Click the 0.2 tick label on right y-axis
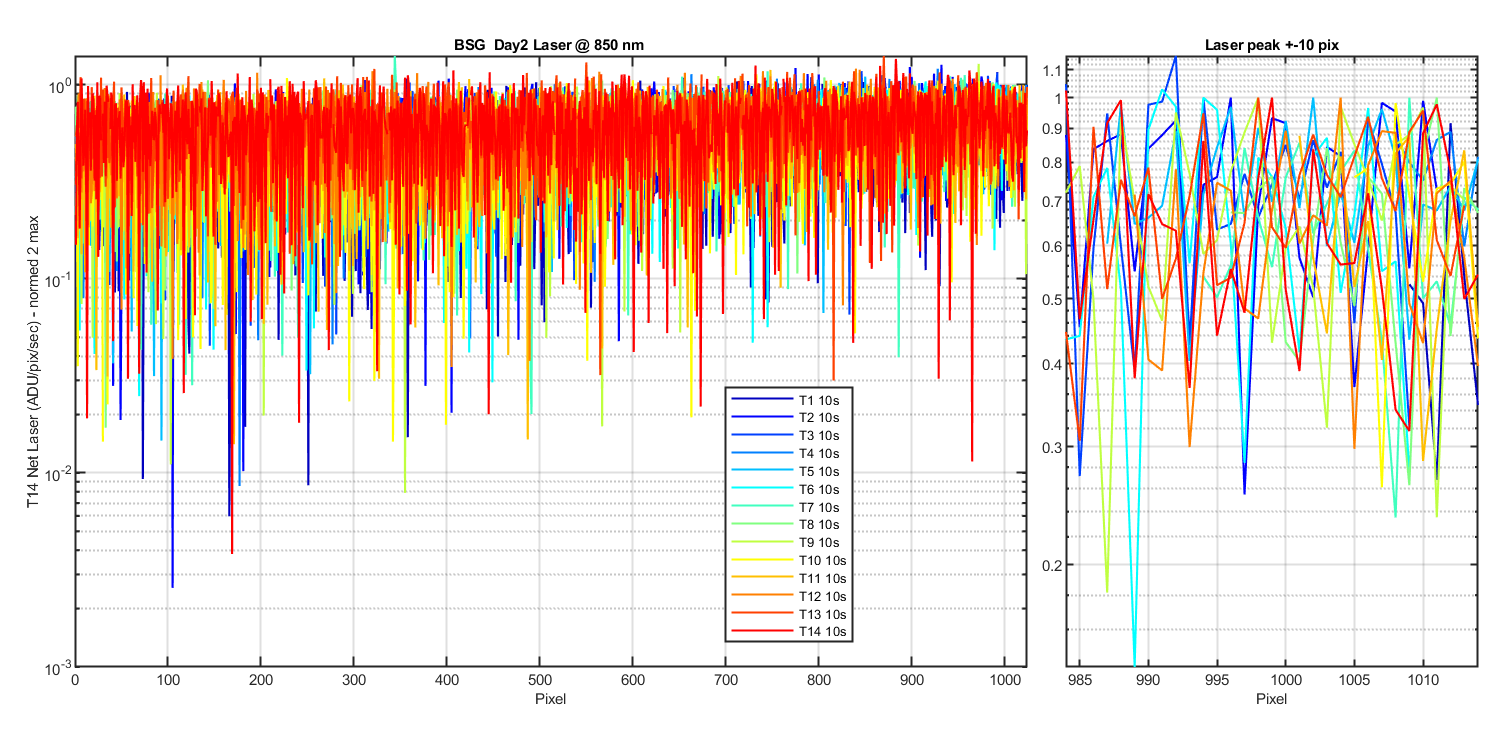Viewport: 1500px width, 750px height. [x=1051, y=565]
